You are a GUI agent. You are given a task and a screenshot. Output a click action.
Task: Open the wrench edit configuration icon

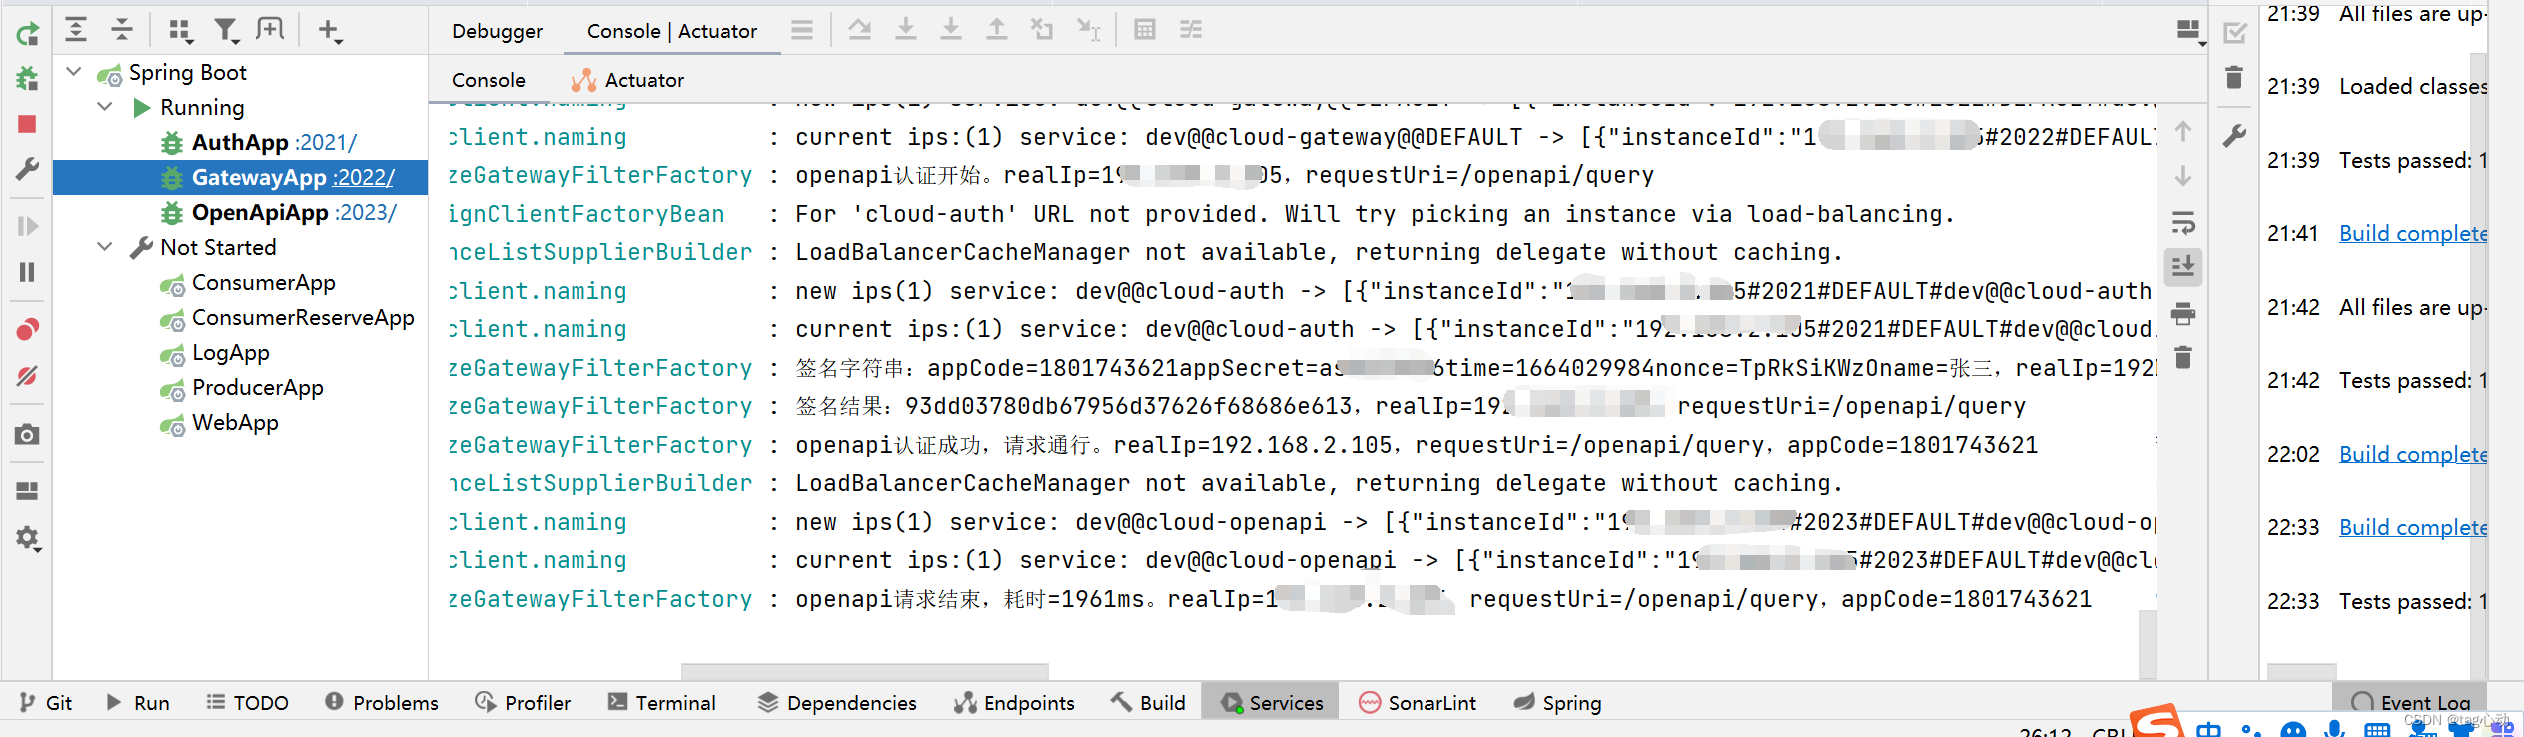[x=27, y=169]
